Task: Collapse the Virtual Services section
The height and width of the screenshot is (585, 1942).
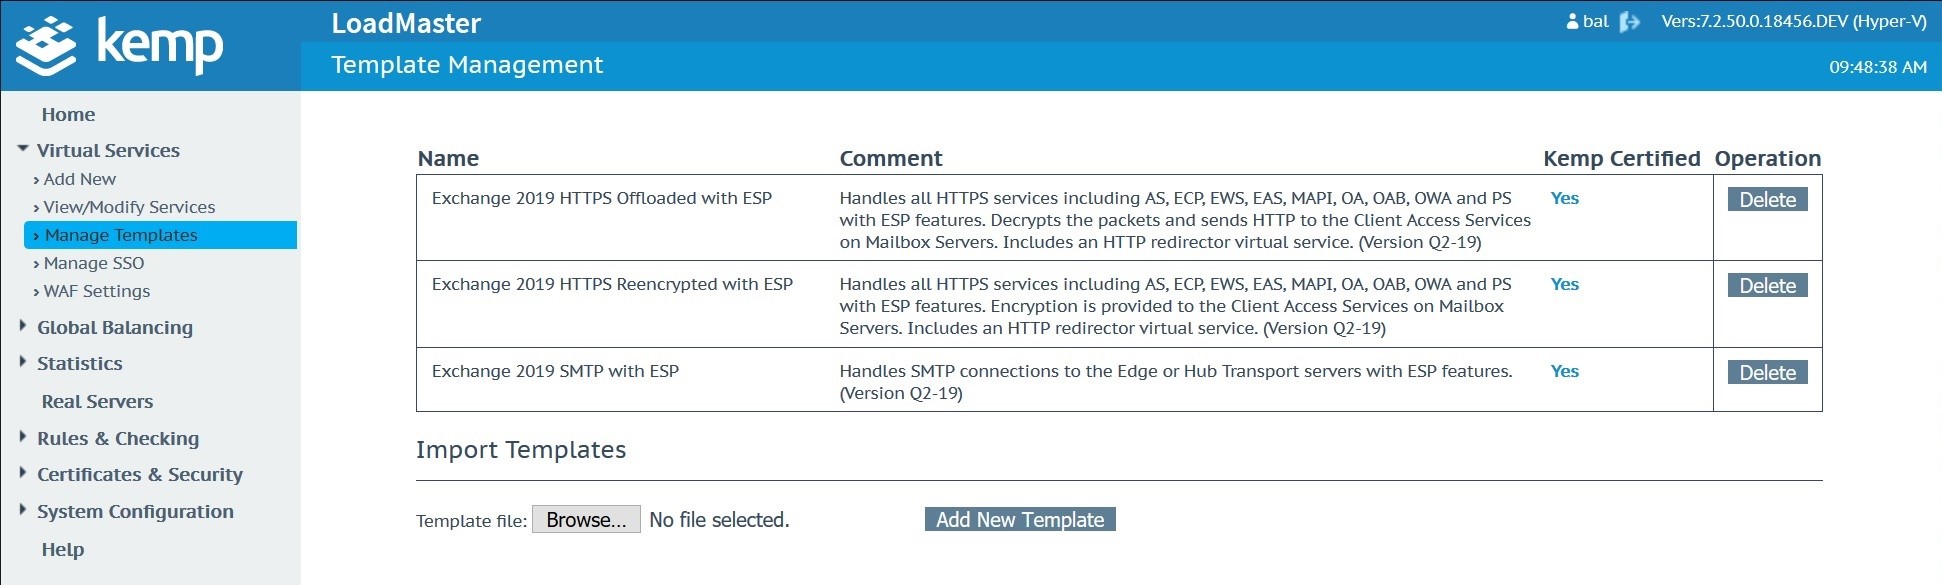Action: click(x=23, y=149)
